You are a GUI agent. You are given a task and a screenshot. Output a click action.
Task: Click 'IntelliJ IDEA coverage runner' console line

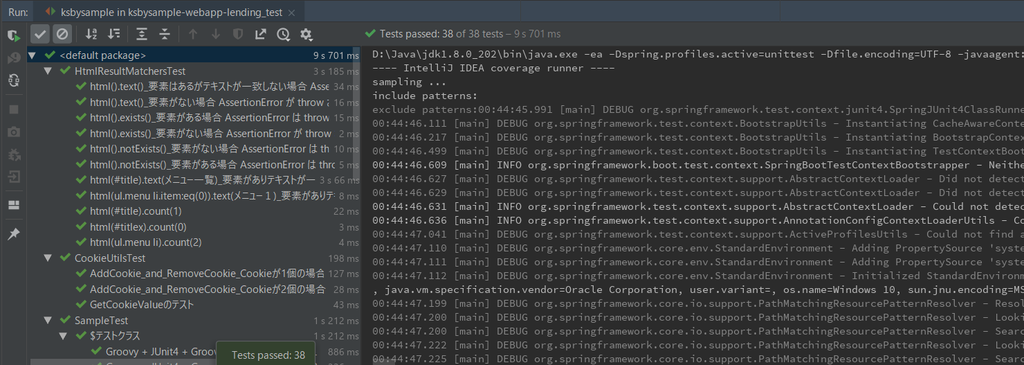point(493,69)
